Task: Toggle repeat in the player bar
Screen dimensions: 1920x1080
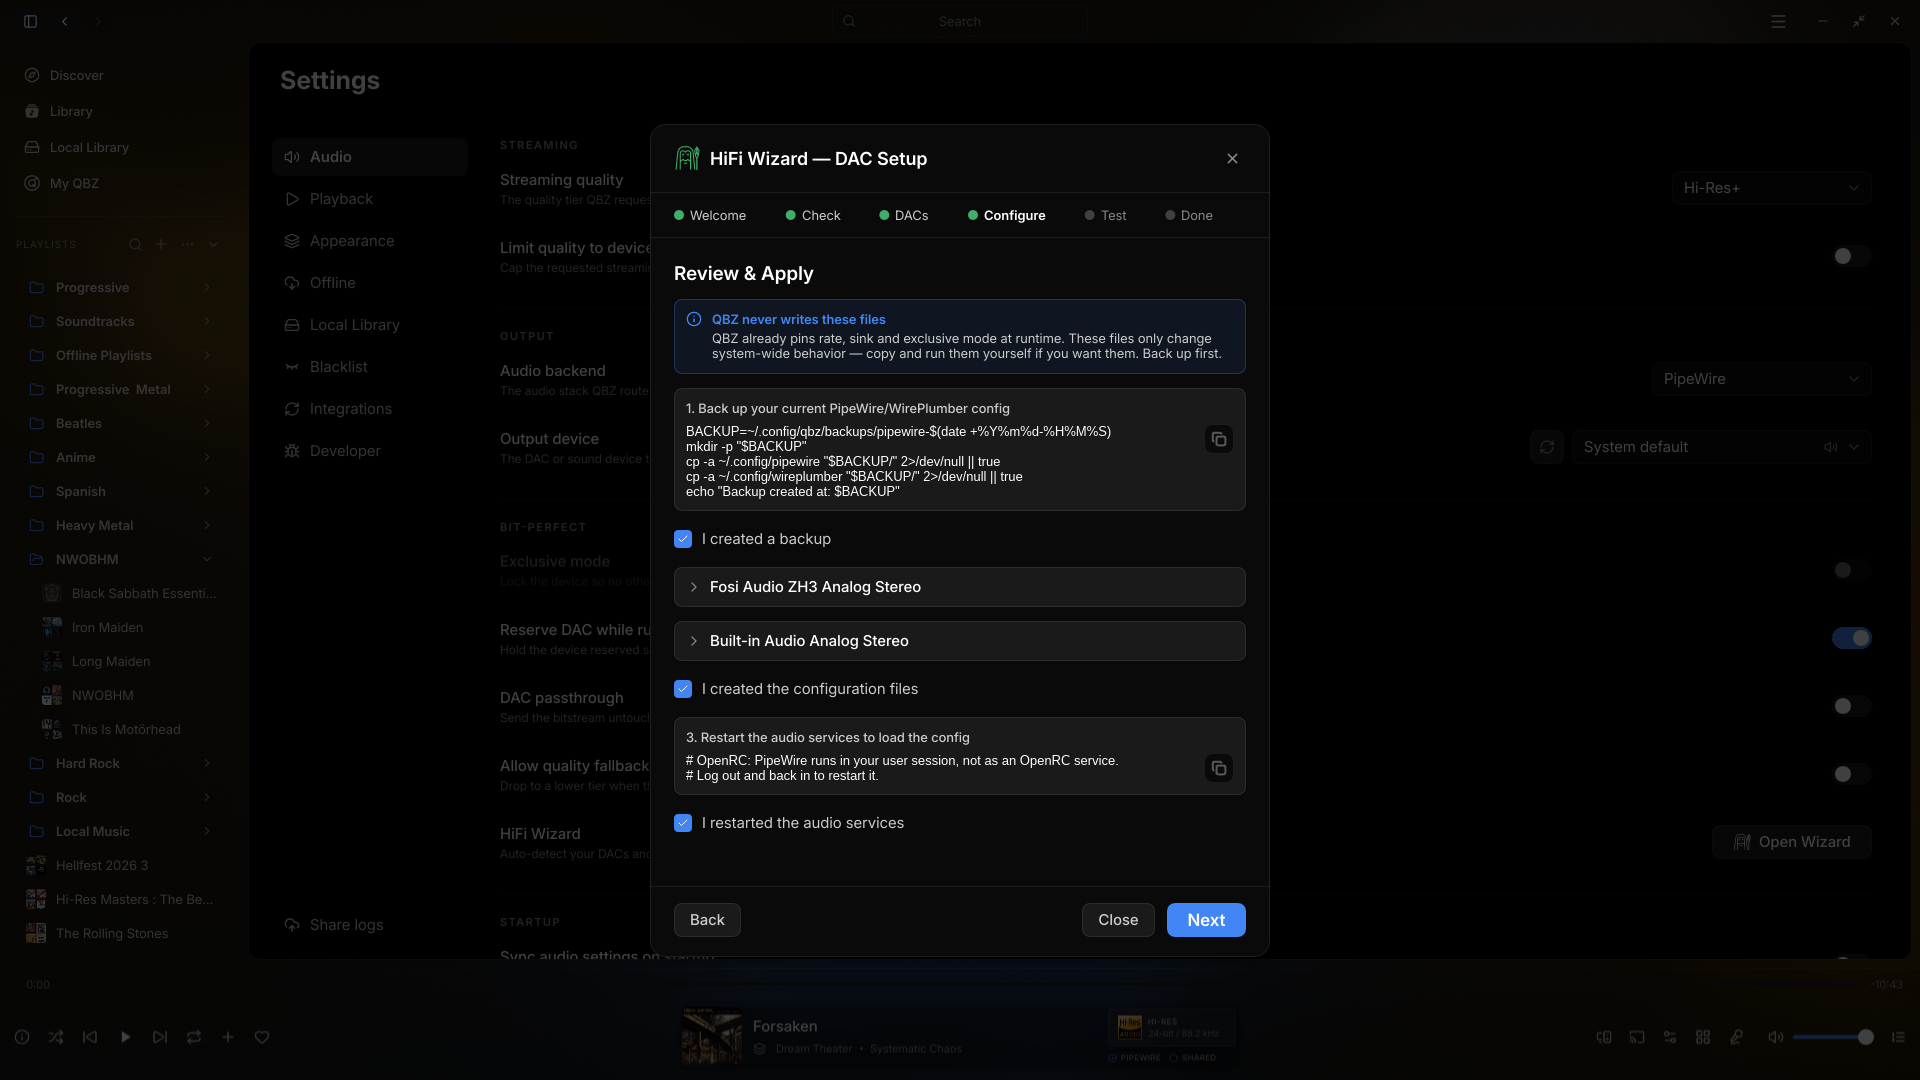Action: pos(194,1038)
